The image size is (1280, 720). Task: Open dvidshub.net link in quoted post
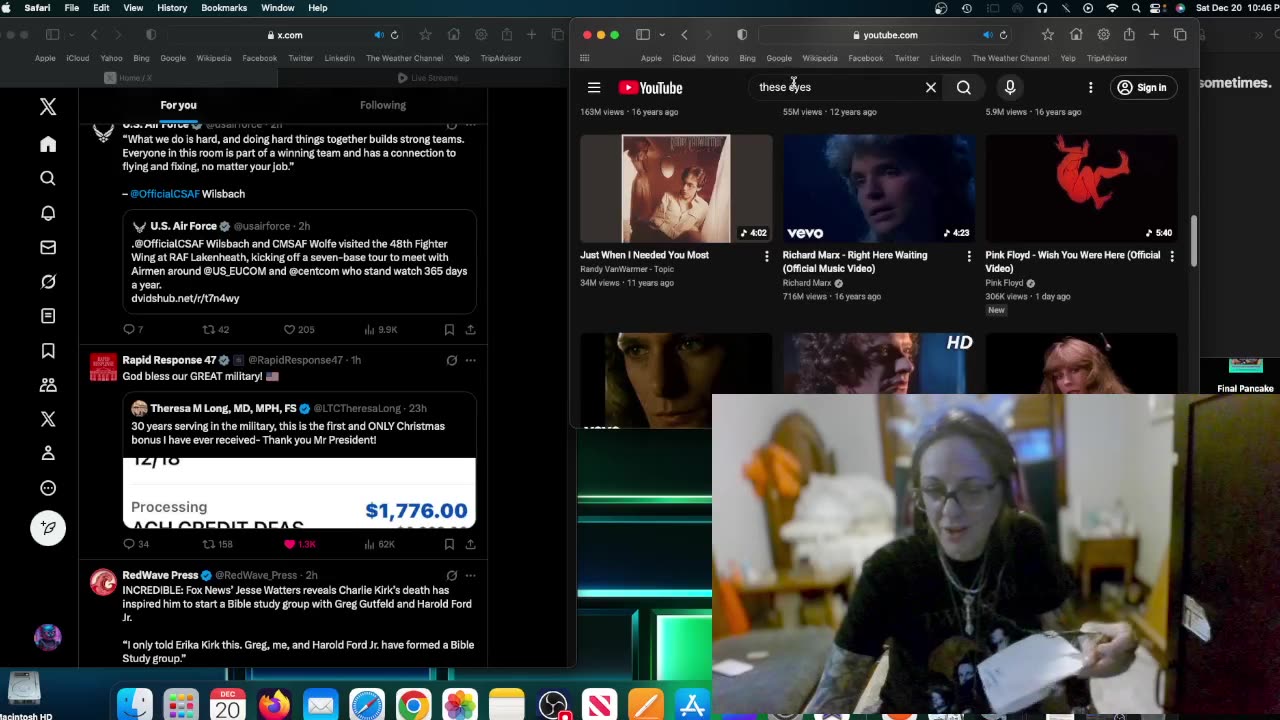pos(185,299)
